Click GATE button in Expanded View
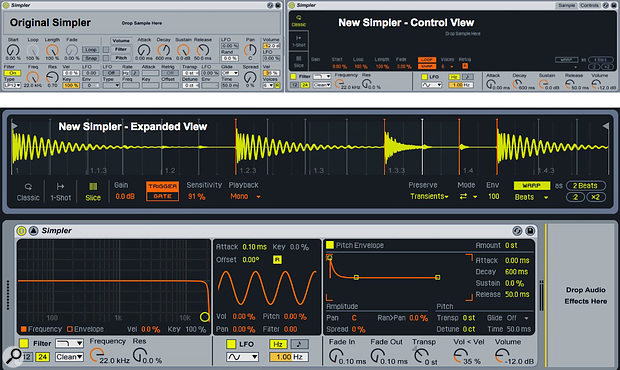This screenshot has width=620, height=370. click(163, 196)
